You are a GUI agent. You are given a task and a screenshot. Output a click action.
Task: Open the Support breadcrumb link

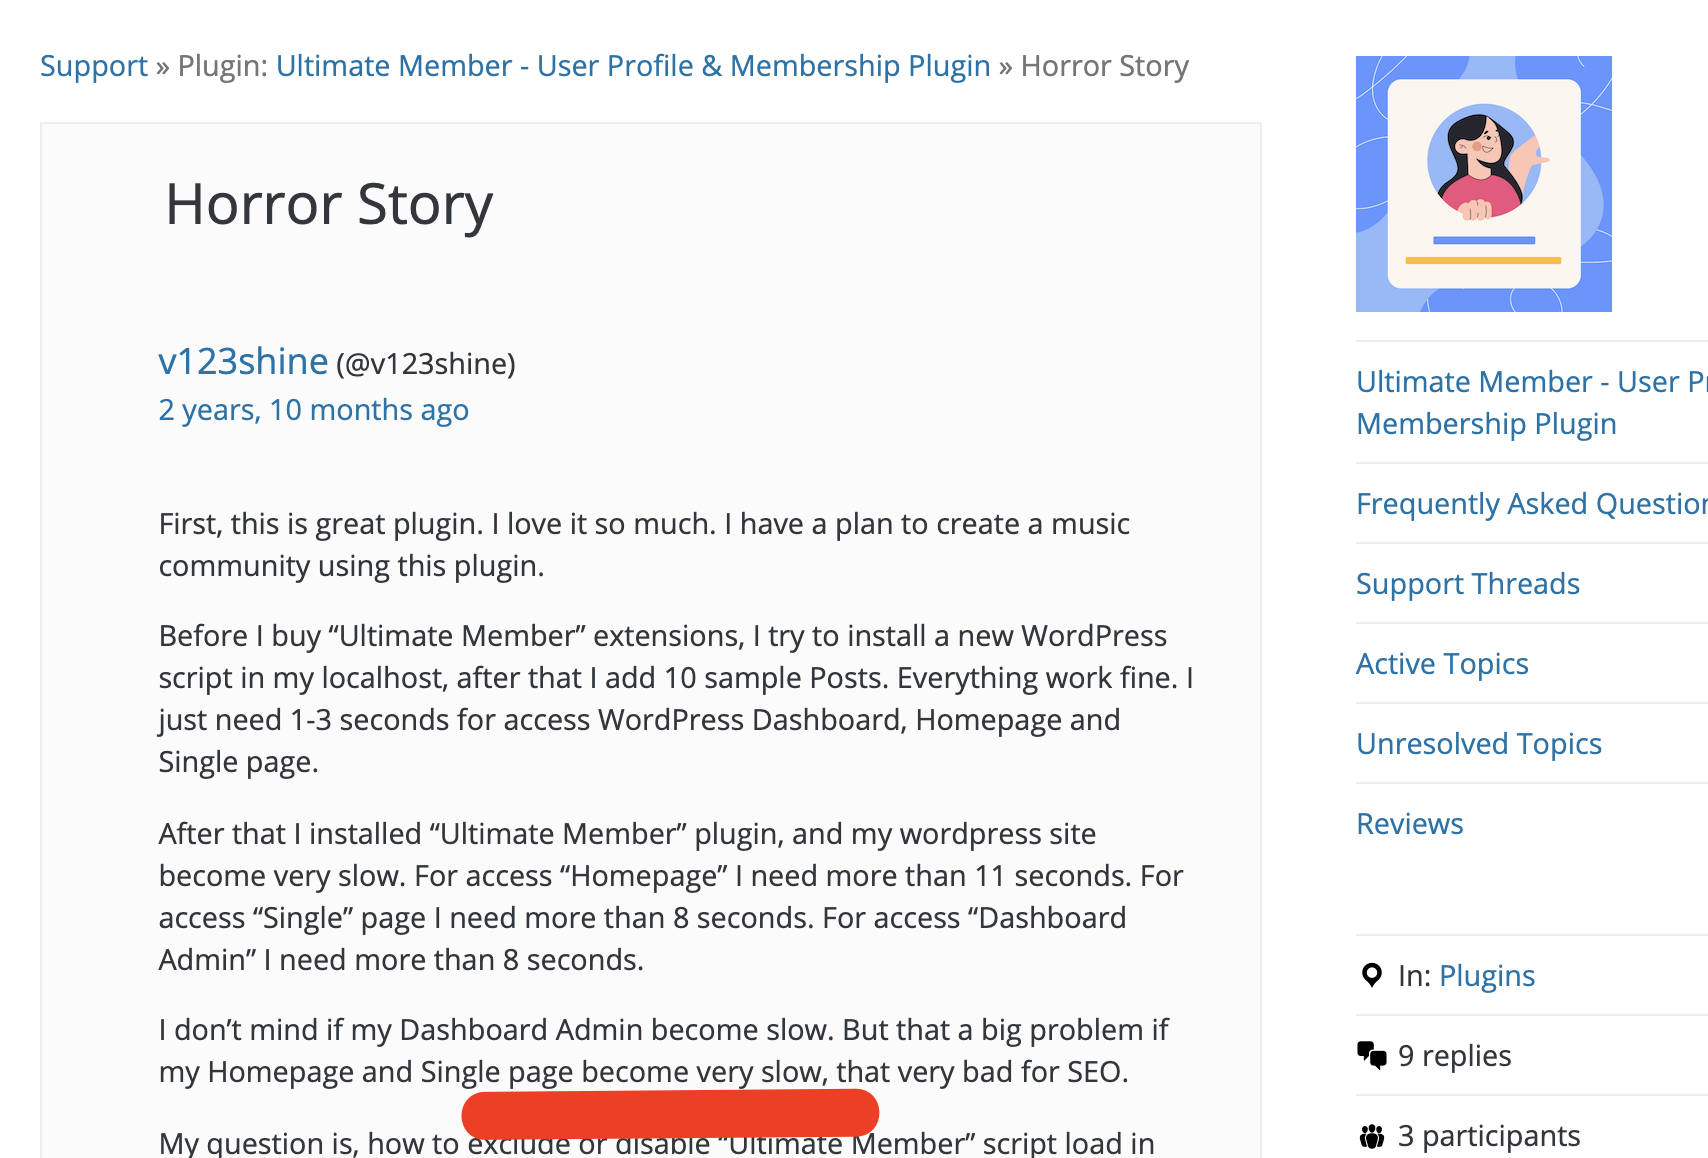click(x=94, y=66)
